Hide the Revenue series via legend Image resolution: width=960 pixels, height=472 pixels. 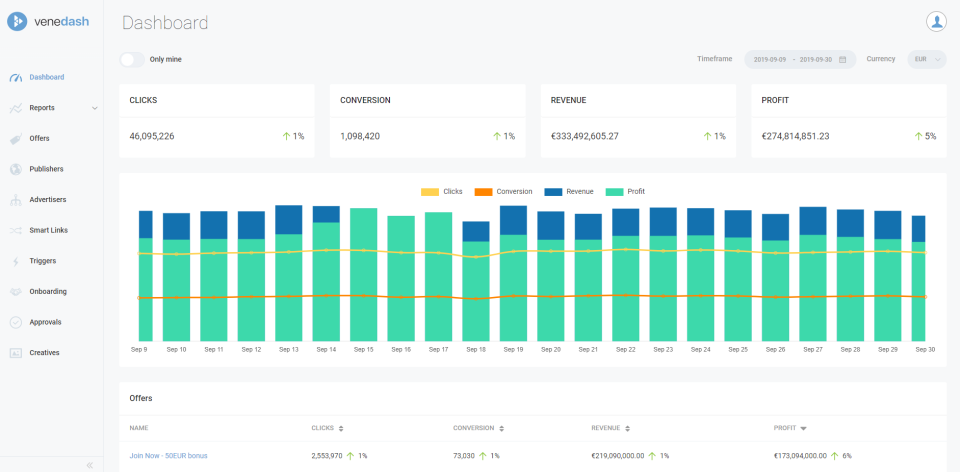pyautogui.click(x=569, y=192)
